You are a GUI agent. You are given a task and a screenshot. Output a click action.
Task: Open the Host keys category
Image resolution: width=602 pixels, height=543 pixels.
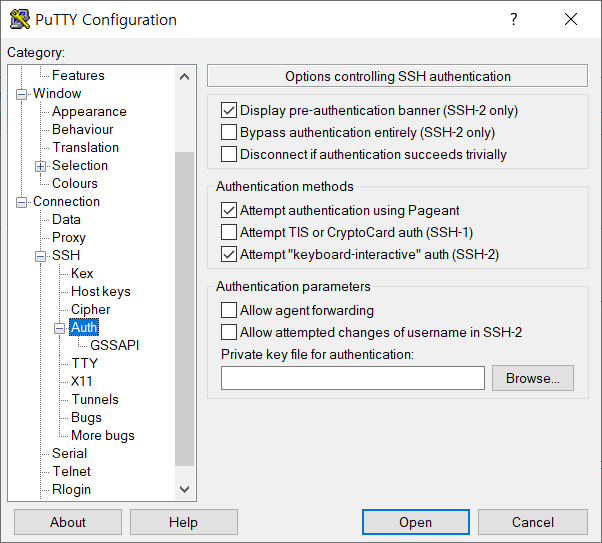(101, 291)
